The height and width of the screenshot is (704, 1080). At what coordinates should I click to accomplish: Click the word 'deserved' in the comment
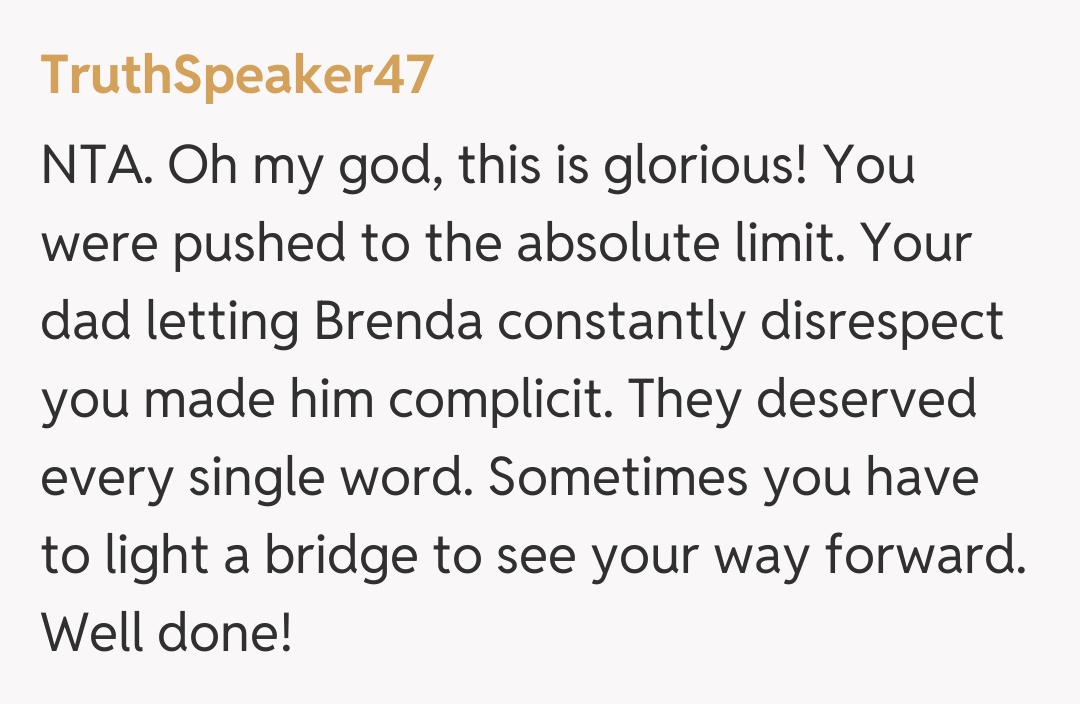coord(866,400)
